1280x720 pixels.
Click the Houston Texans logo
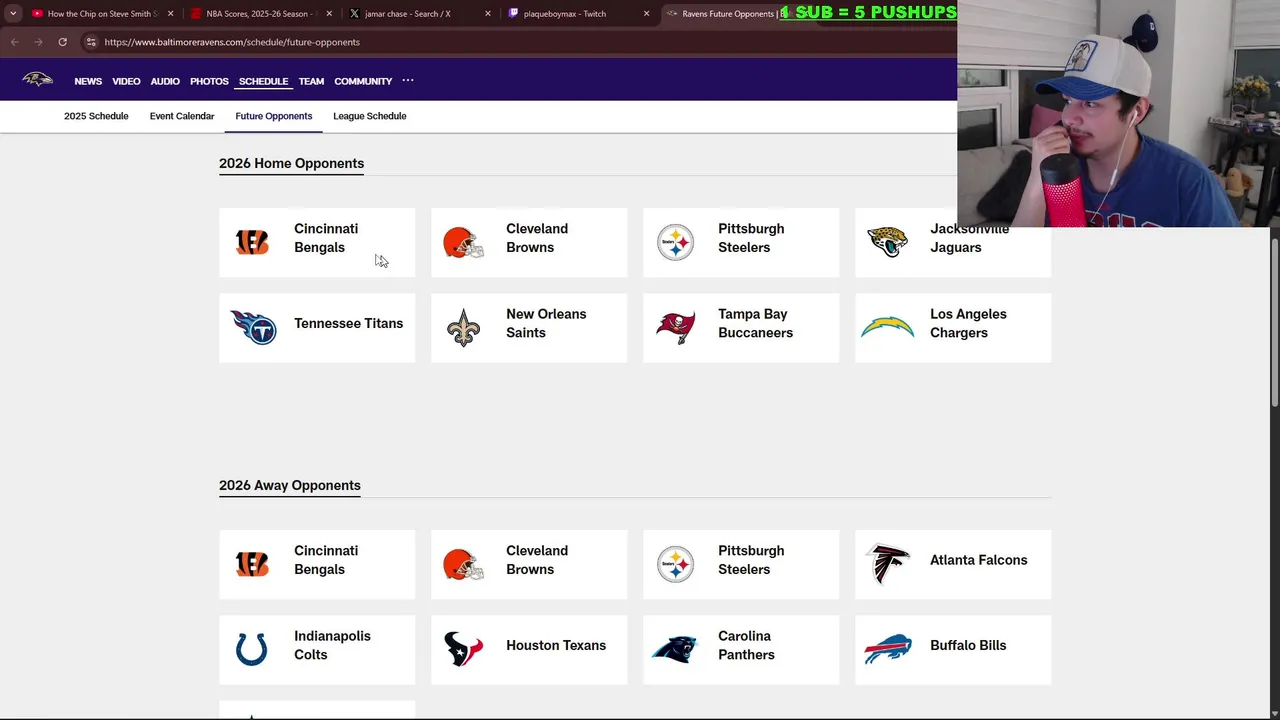tap(463, 649)
